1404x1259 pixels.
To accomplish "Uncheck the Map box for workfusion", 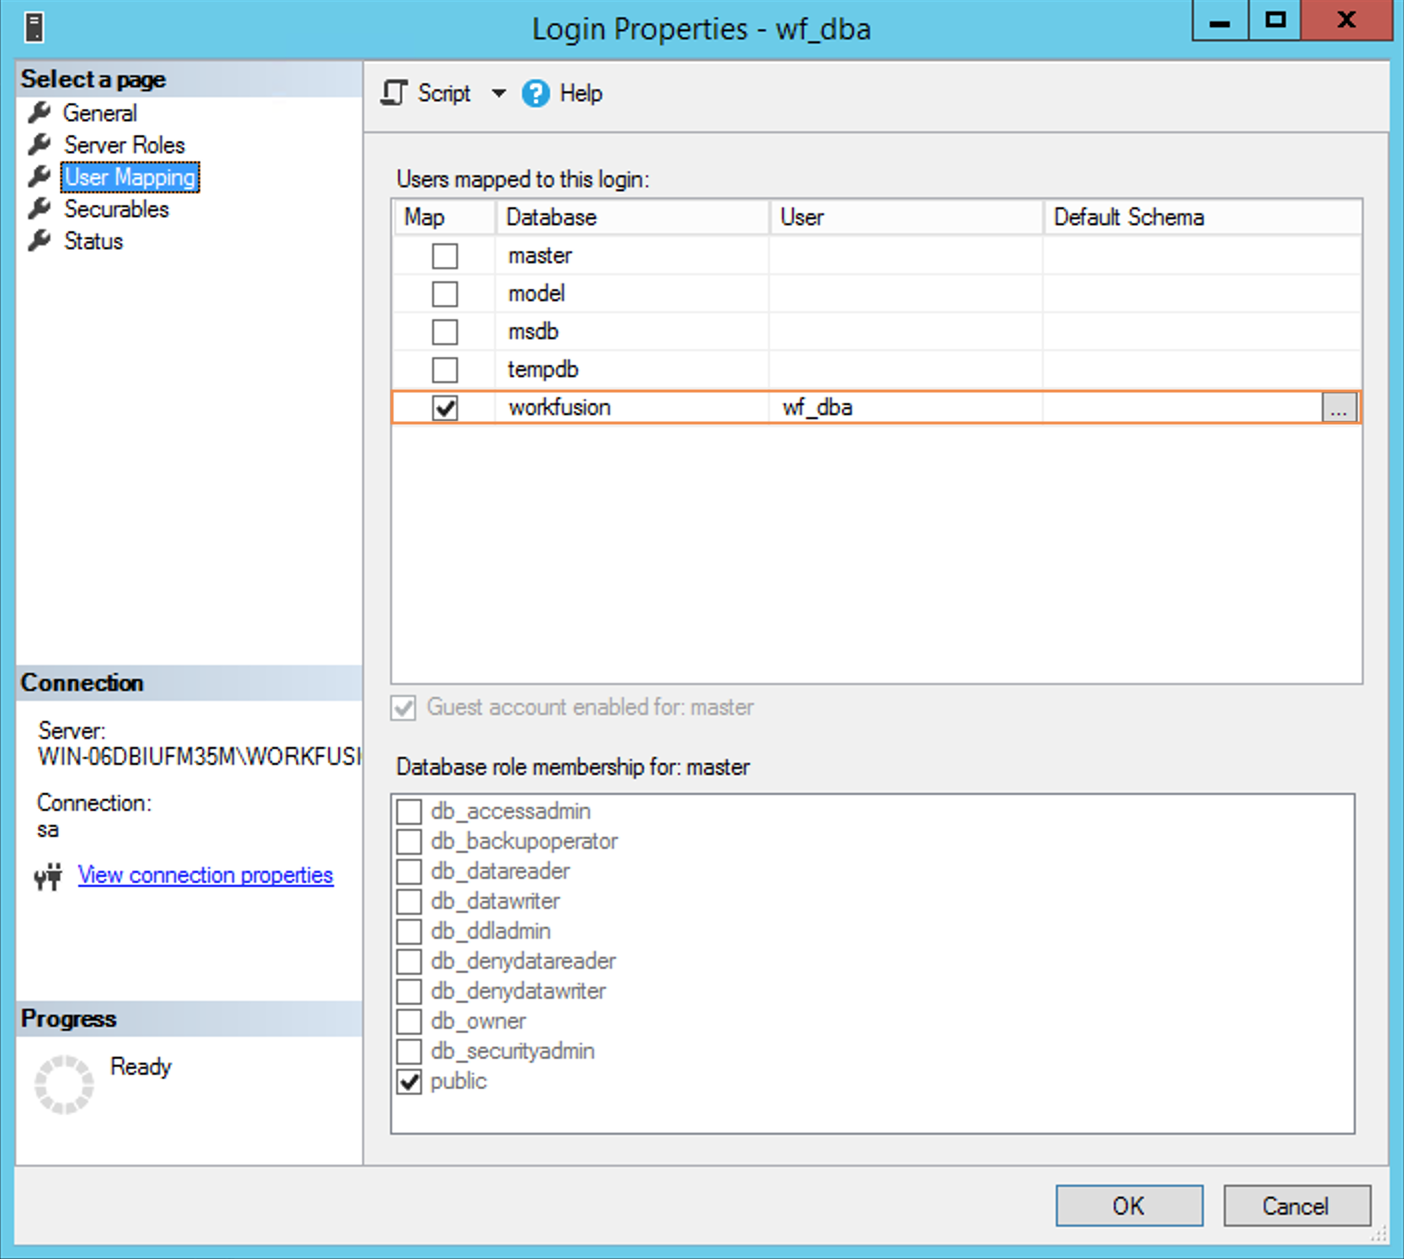I will pos(445,408).
